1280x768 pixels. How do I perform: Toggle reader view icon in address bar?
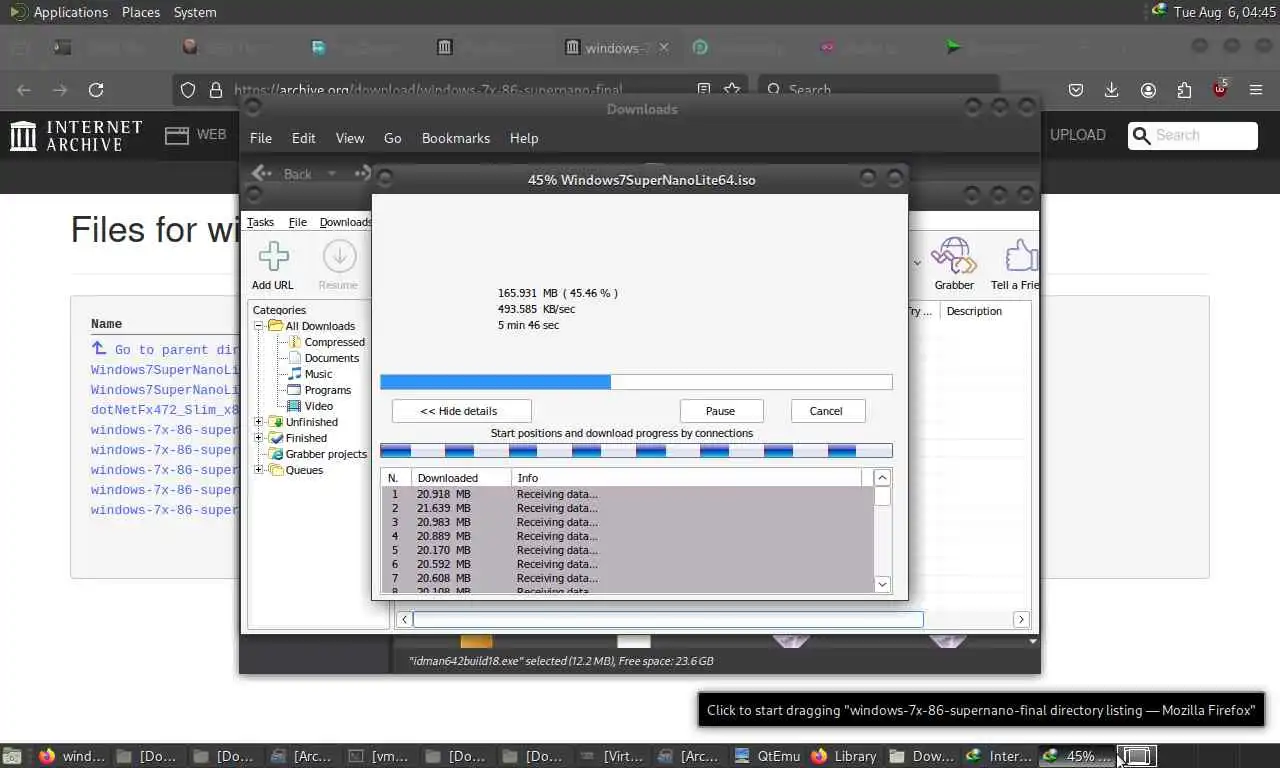pos(704,90)
